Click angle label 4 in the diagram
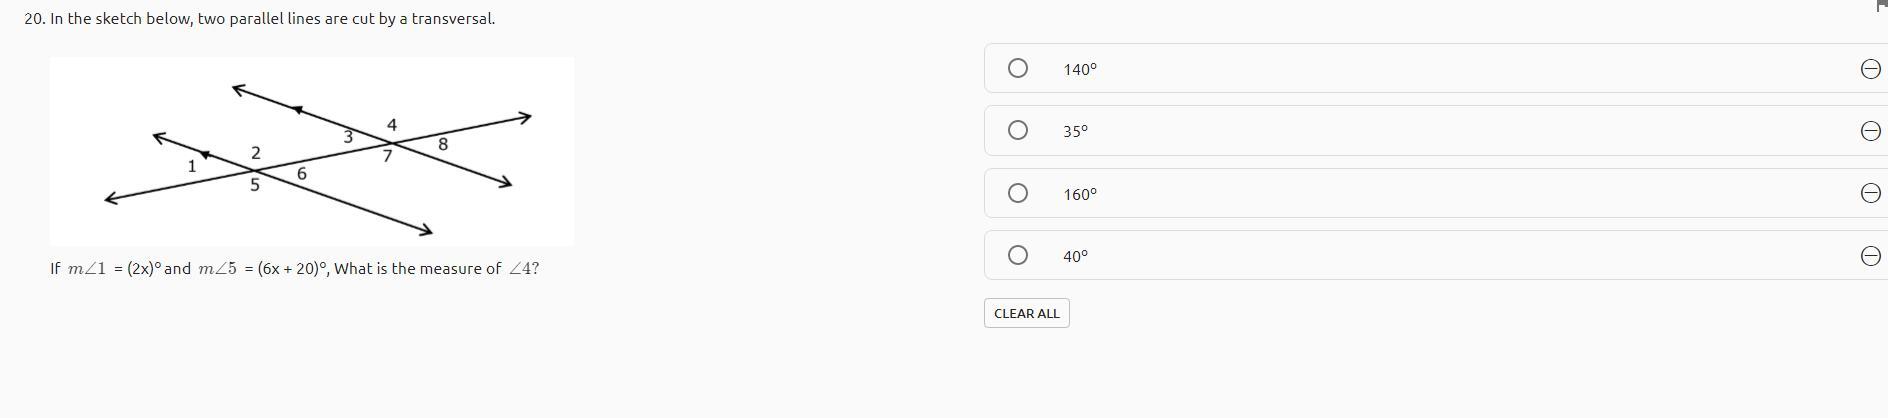The height and width of the screenshot is (418, 1888). pos(392,125)
